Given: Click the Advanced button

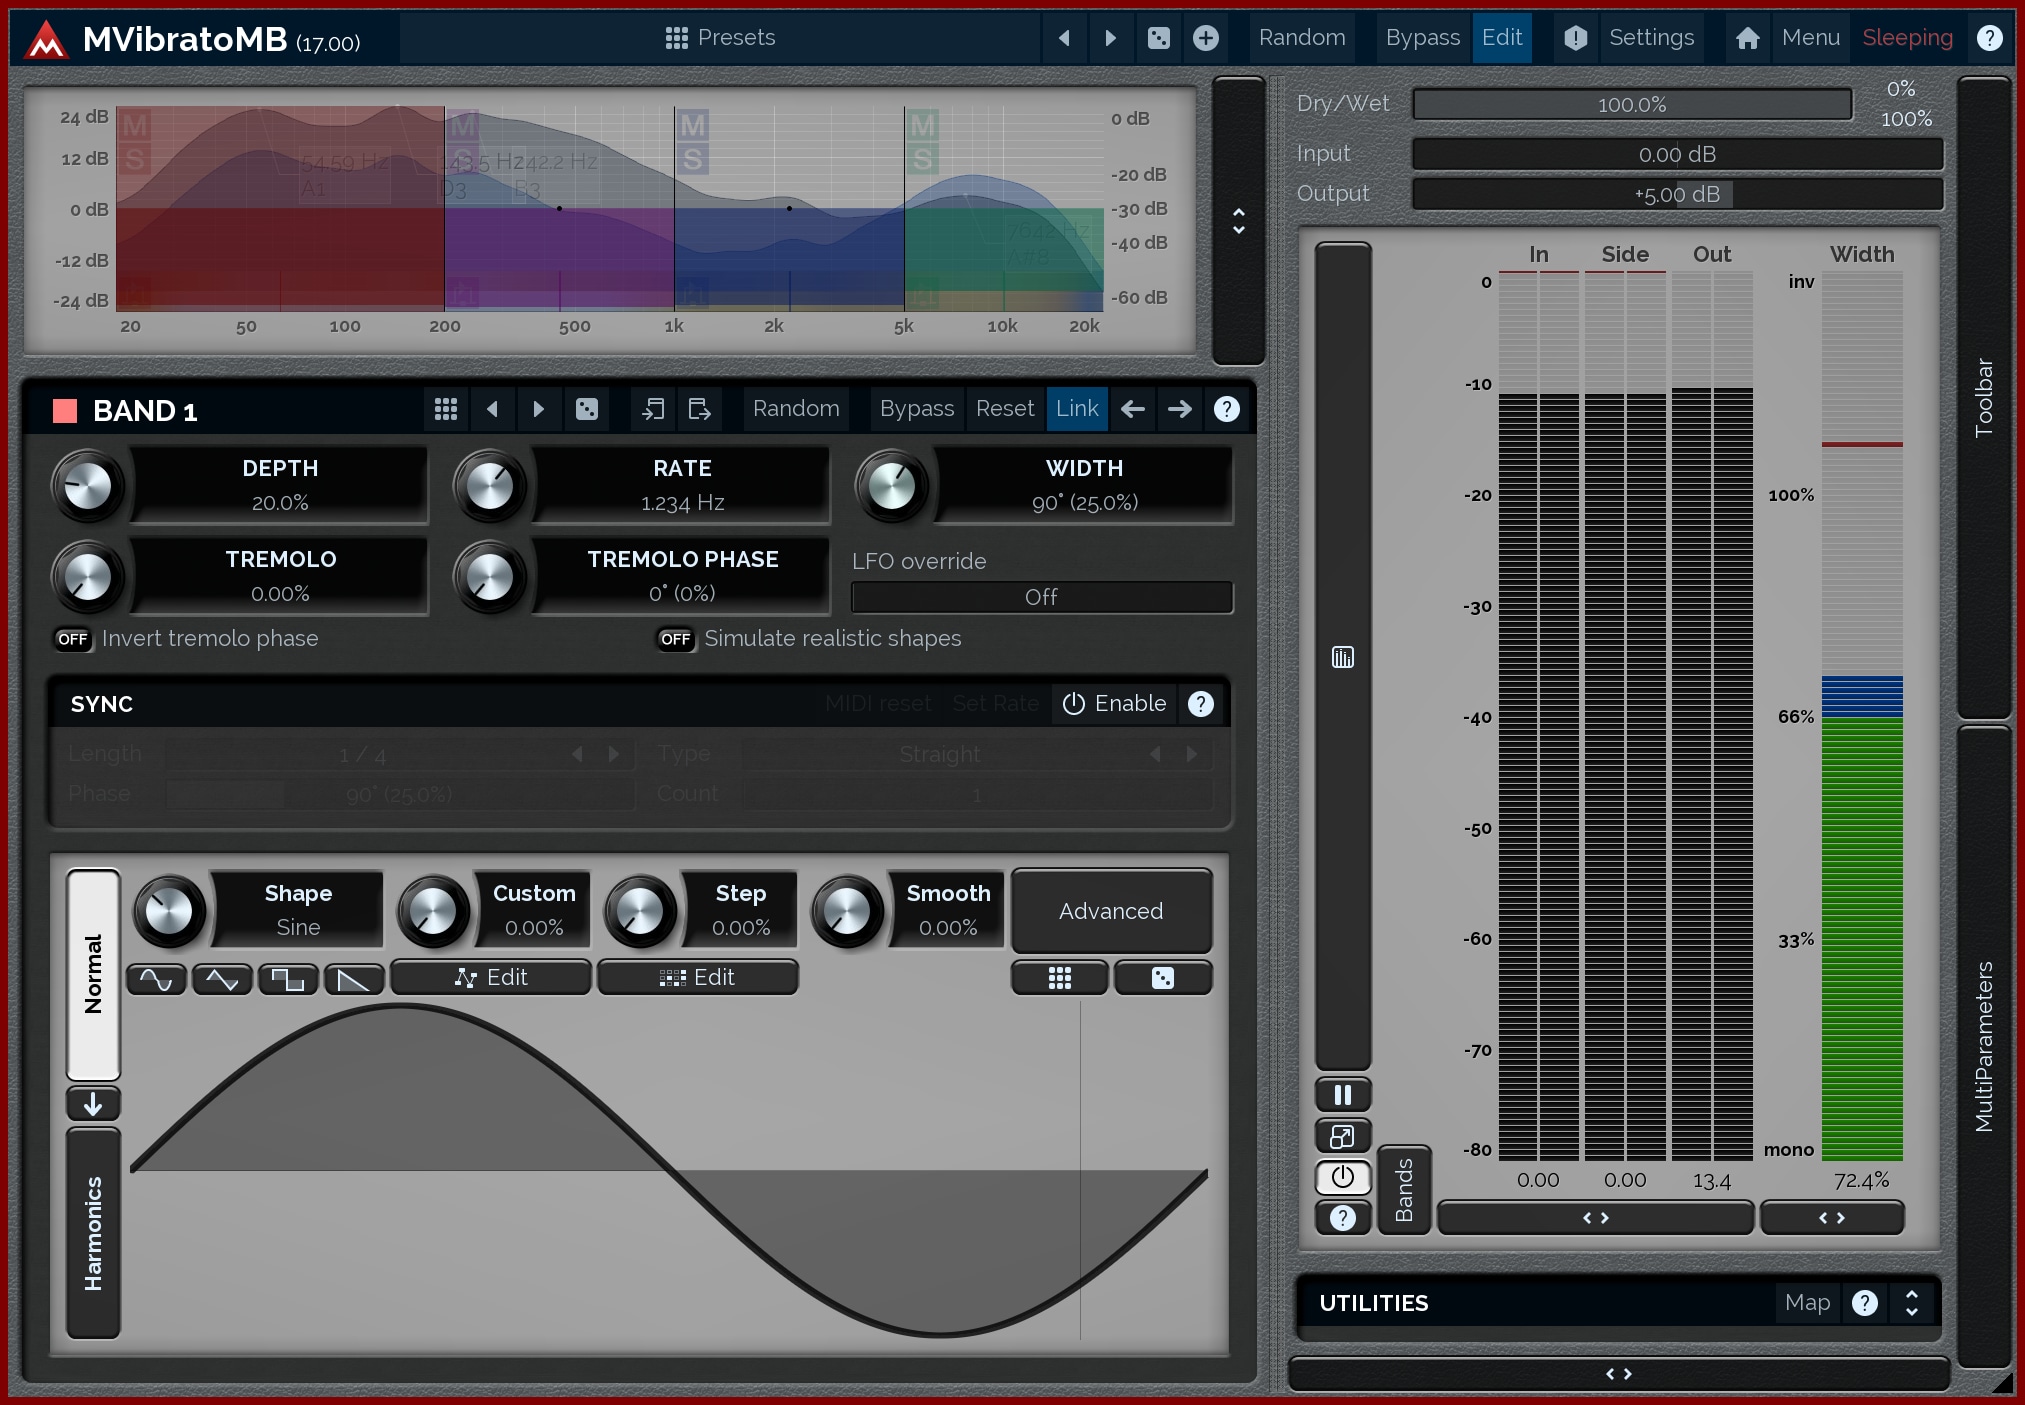Looking at the screenshot, I should click(x=1111, y=911).
